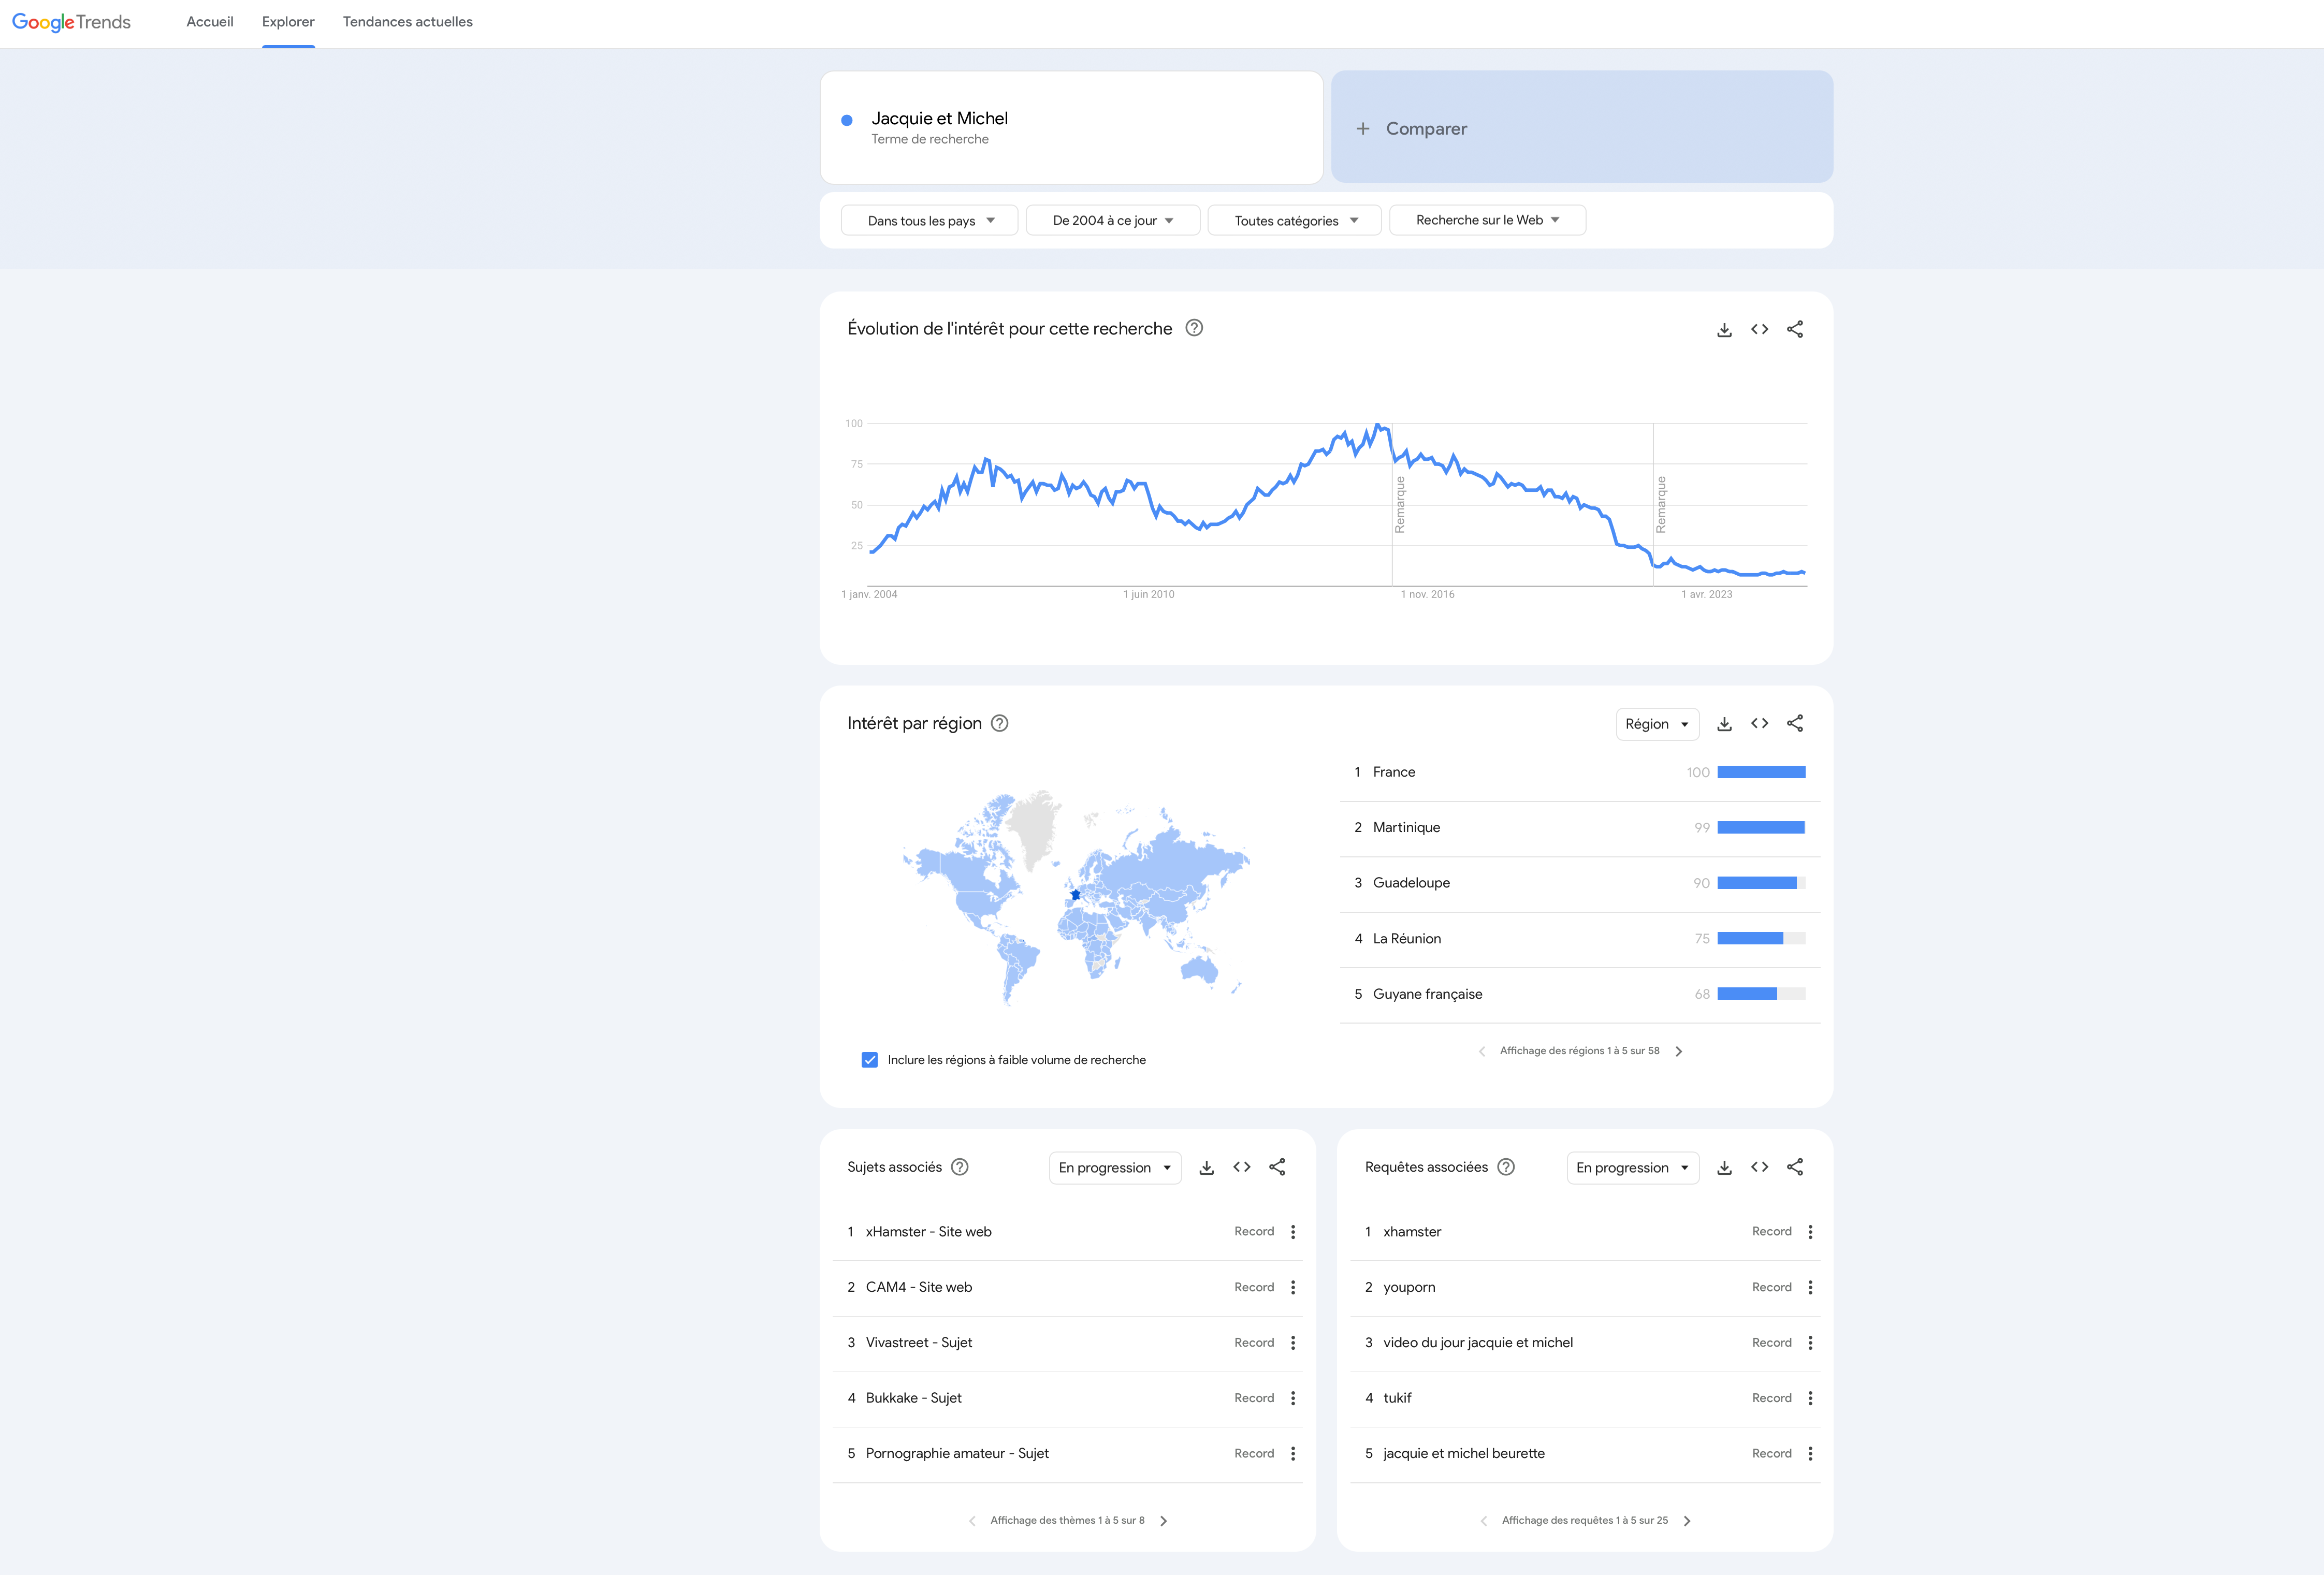Screen dimensions: 2324x1575
Task: Click embed icon on Intérêt par région
Action: (x=1759, y=723)
